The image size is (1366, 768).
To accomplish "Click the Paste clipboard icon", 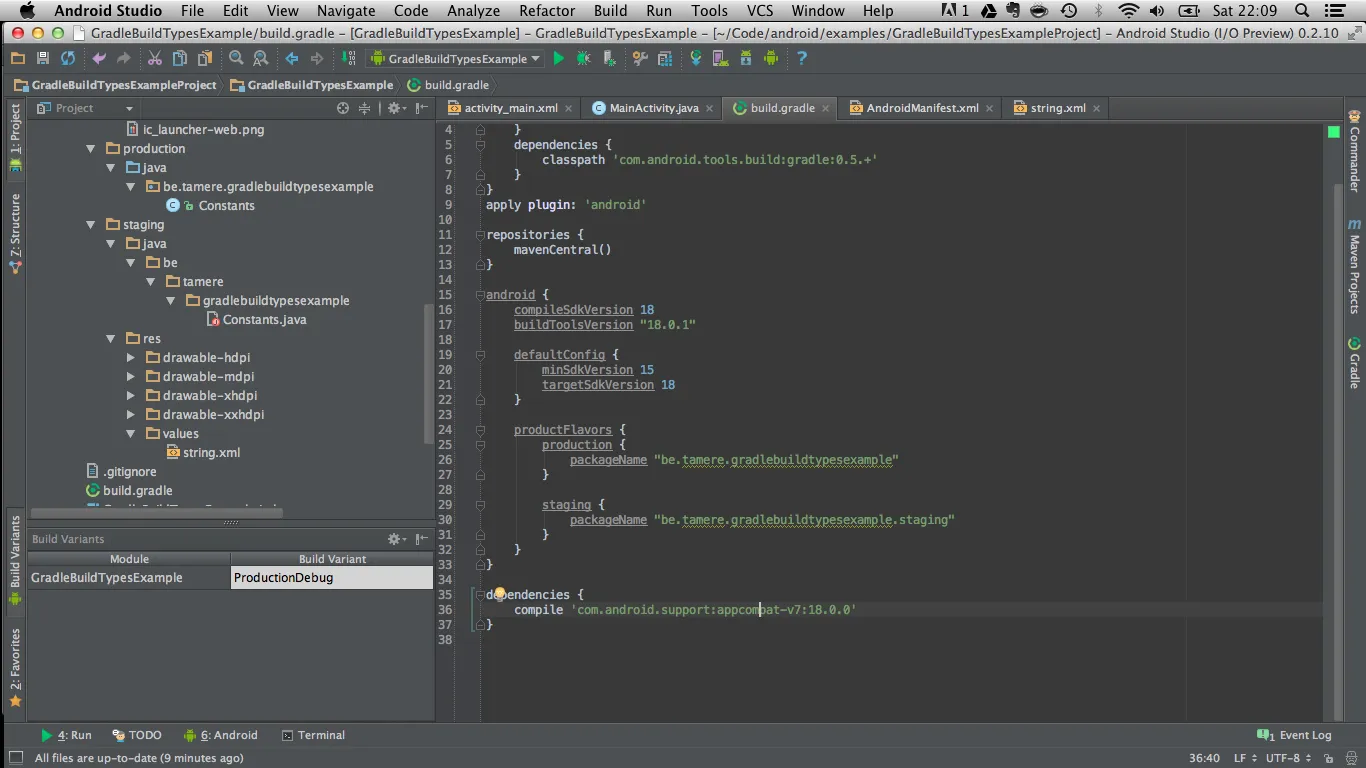I will tap(204, 59).
